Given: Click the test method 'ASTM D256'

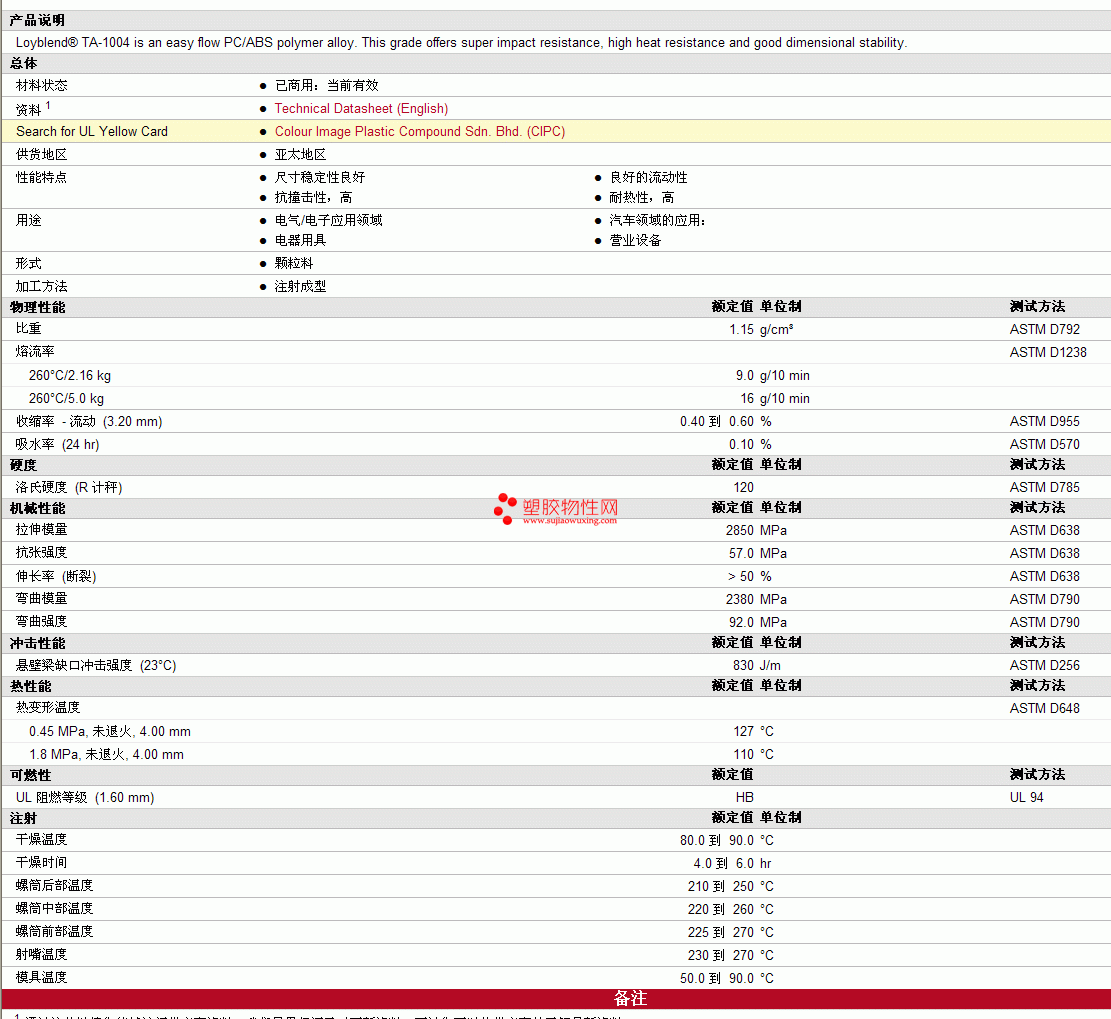Looking at the screenshot, I should point(1045,665).
